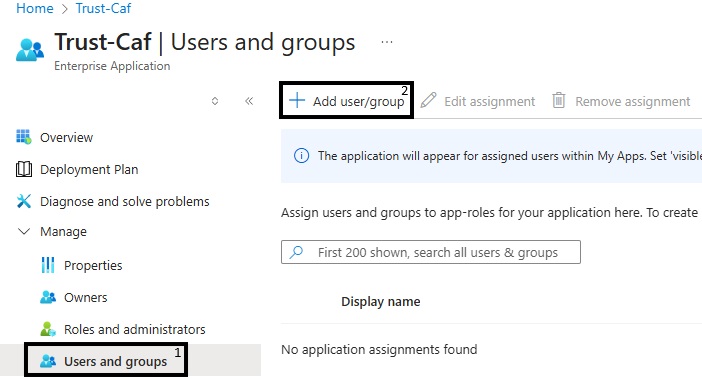Screen dimensions: 702x379
Task: Go to the Home breadcrumb link
Action: (x=34, y=8)
